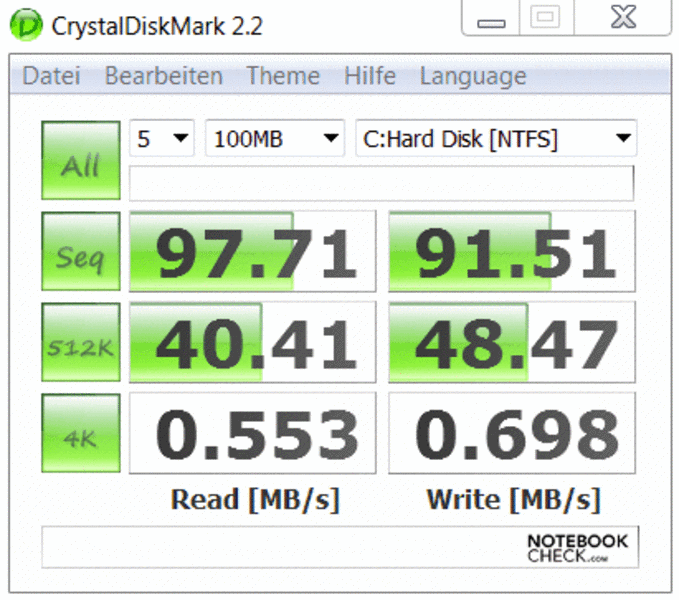Click the CrystalDiskMark app icon in title bar
The height and width of the screenshot is (600, 679).
(x=26, y=25)
